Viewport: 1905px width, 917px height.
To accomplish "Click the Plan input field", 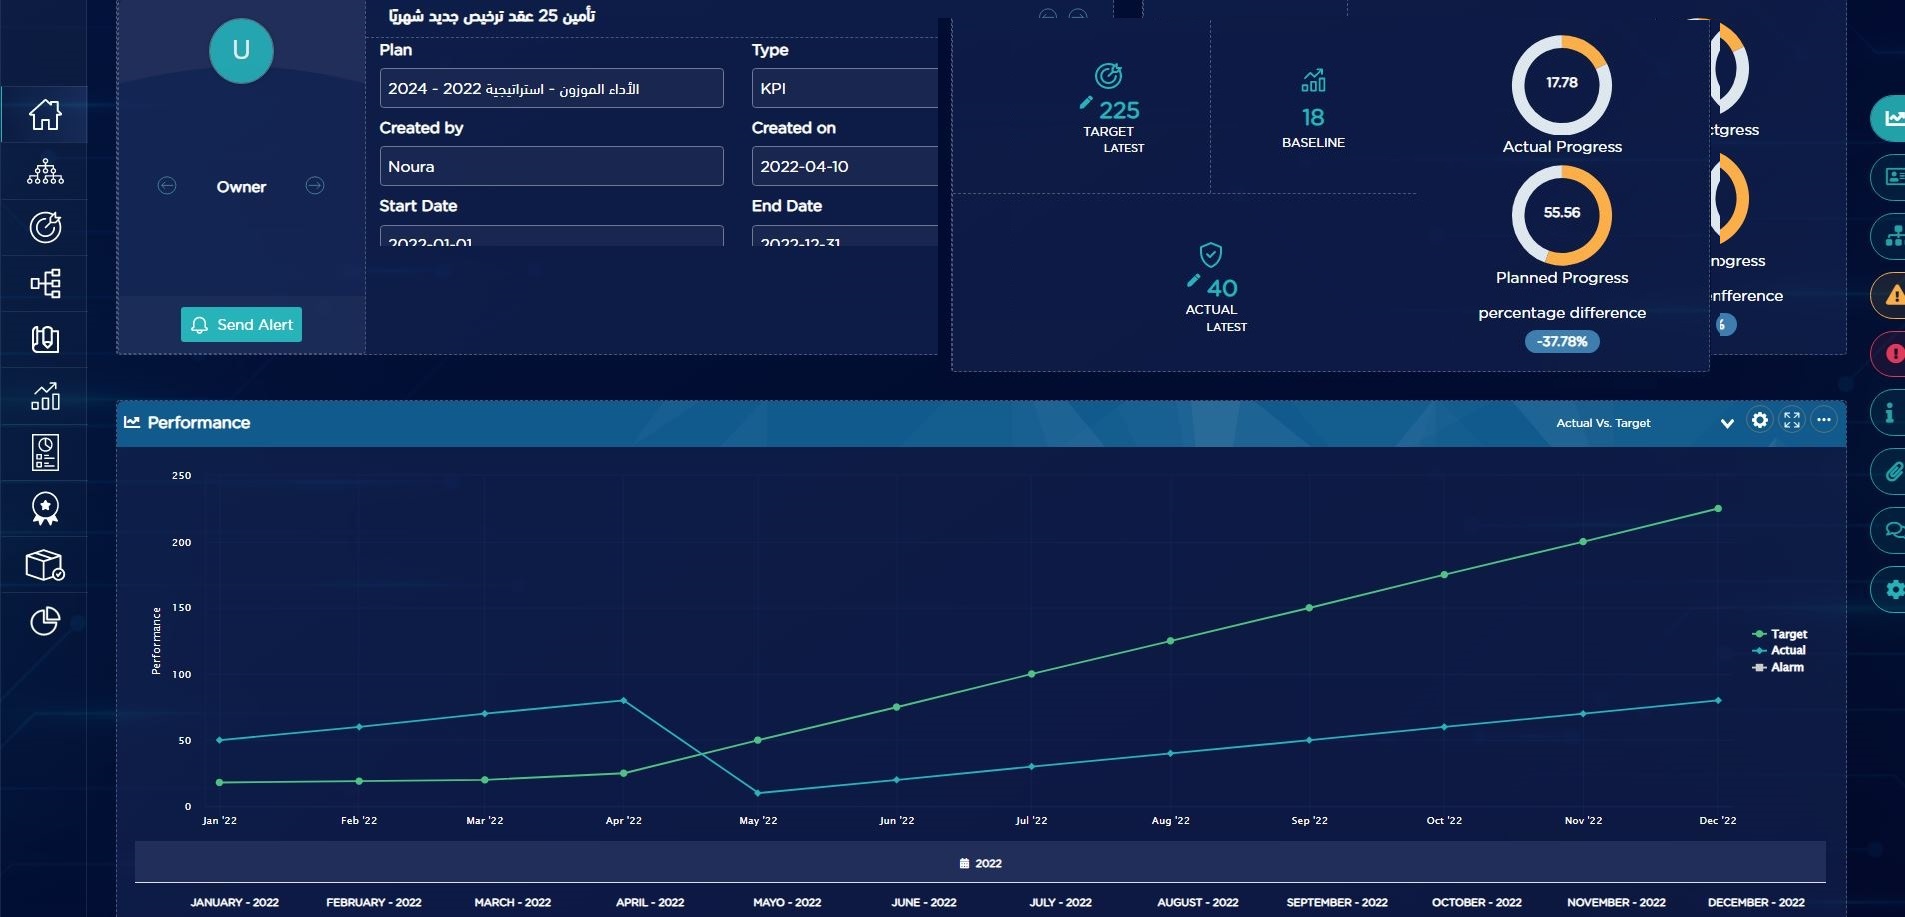I will [x=551, y=88].
